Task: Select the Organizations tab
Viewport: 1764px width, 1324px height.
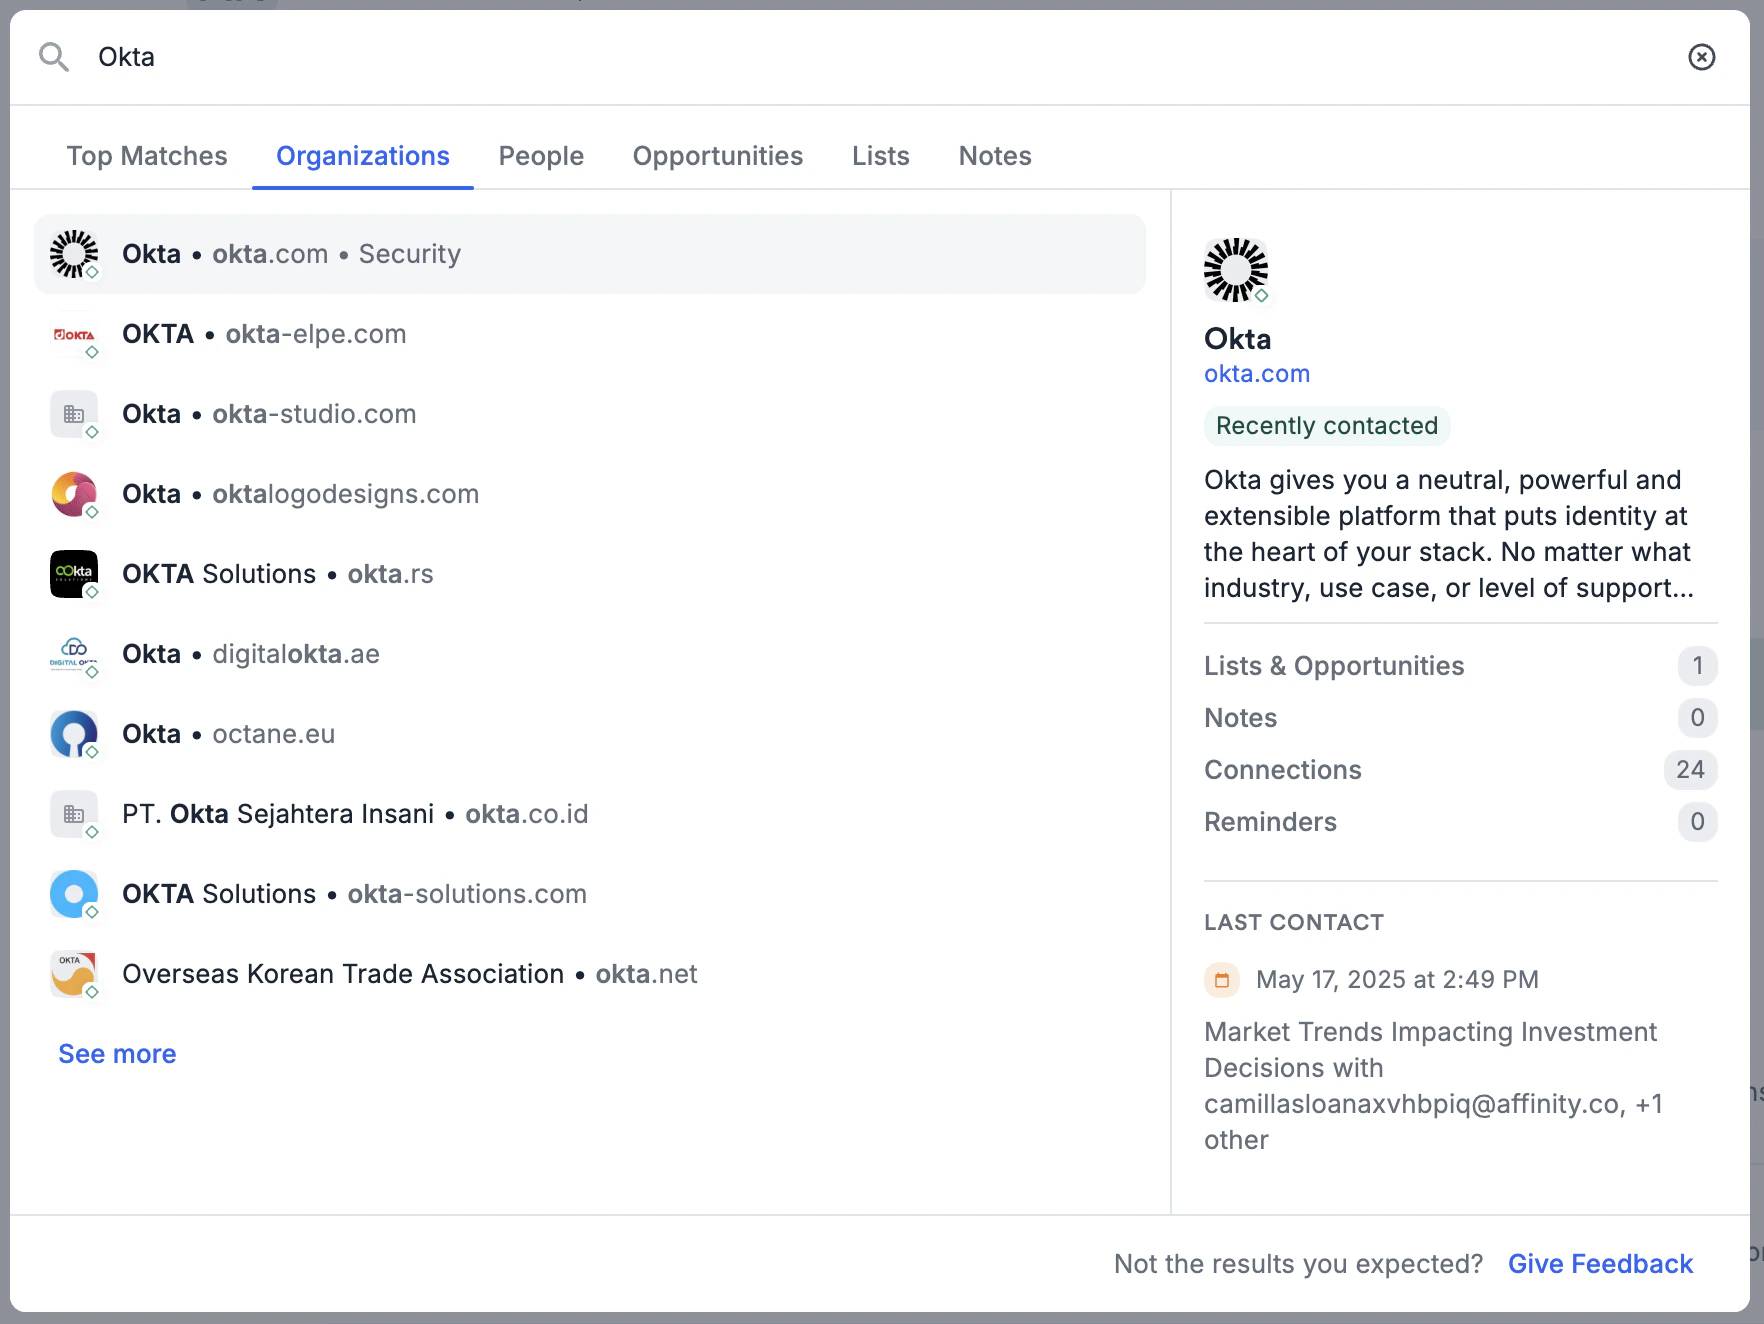Action: (x=363, y=156)
